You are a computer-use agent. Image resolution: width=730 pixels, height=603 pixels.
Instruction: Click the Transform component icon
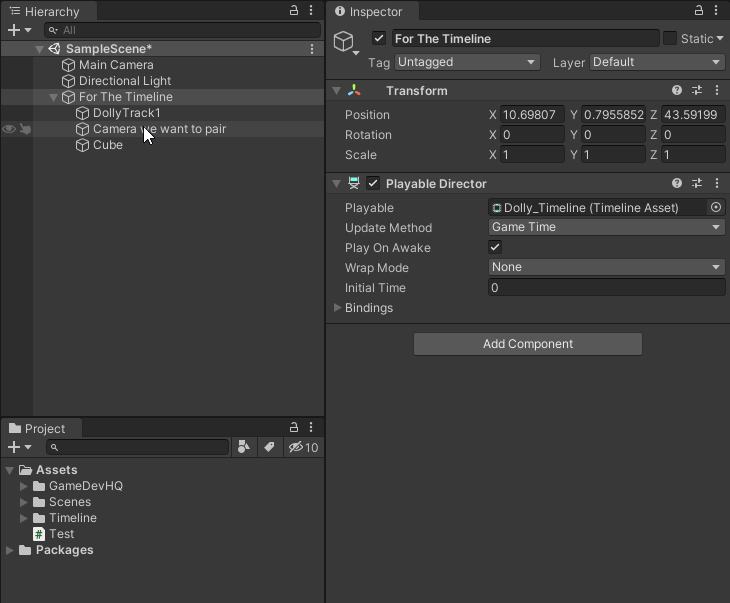354,90
